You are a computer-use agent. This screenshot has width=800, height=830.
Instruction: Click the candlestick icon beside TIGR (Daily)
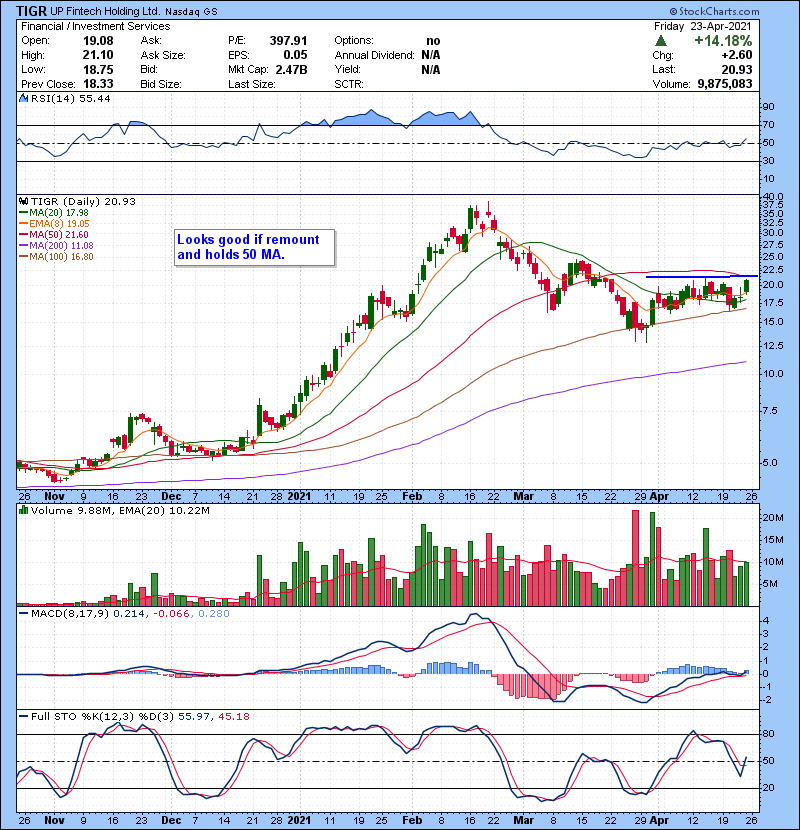(23, 201)
